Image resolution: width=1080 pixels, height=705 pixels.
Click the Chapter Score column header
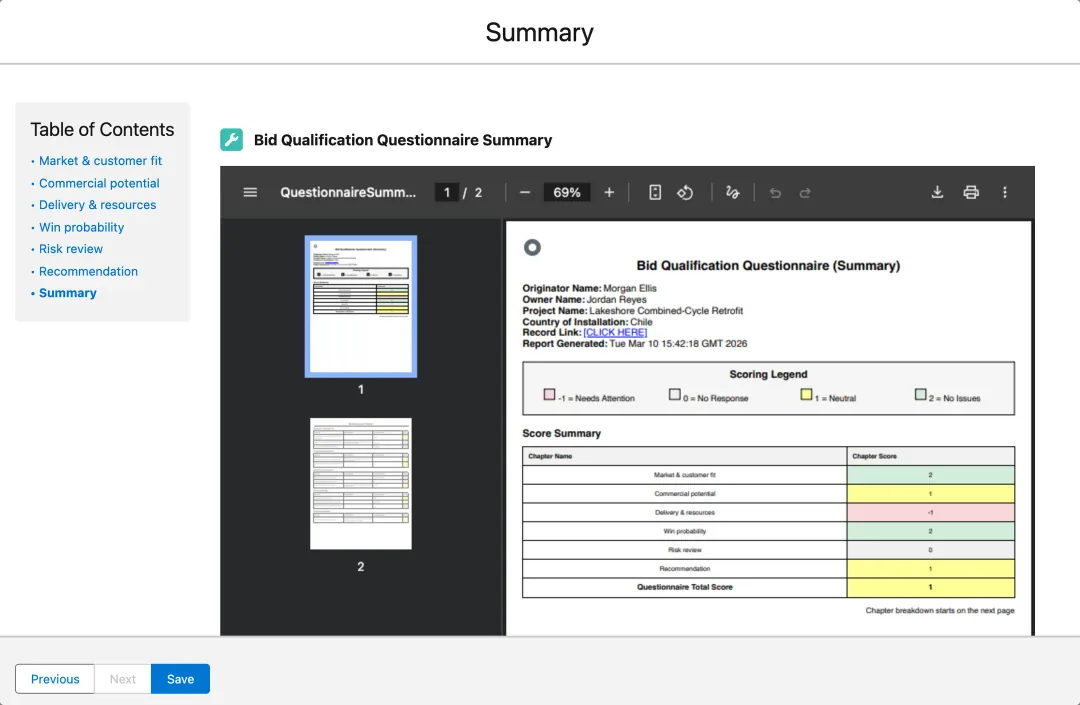931,456
